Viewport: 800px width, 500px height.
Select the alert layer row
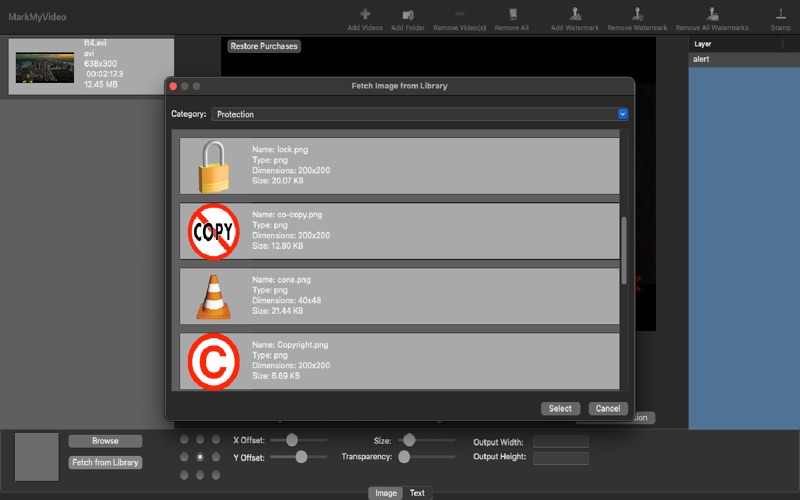(744, 59)
